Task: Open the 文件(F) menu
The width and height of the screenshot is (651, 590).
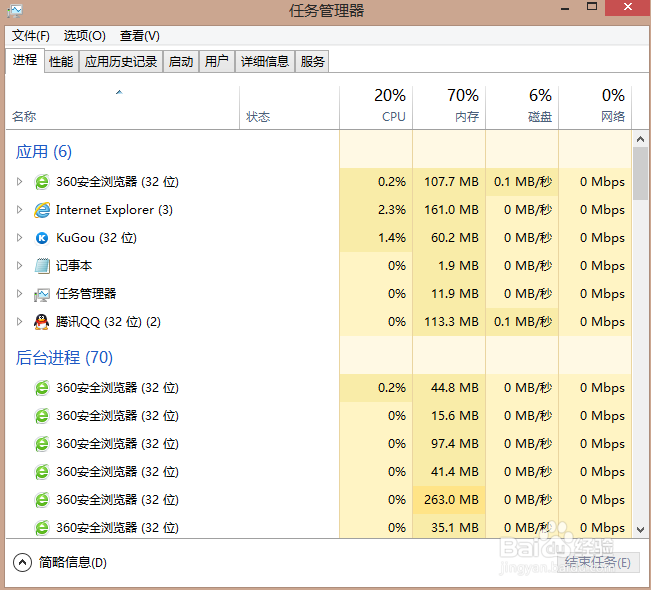Action: click(x=31, y=36)
